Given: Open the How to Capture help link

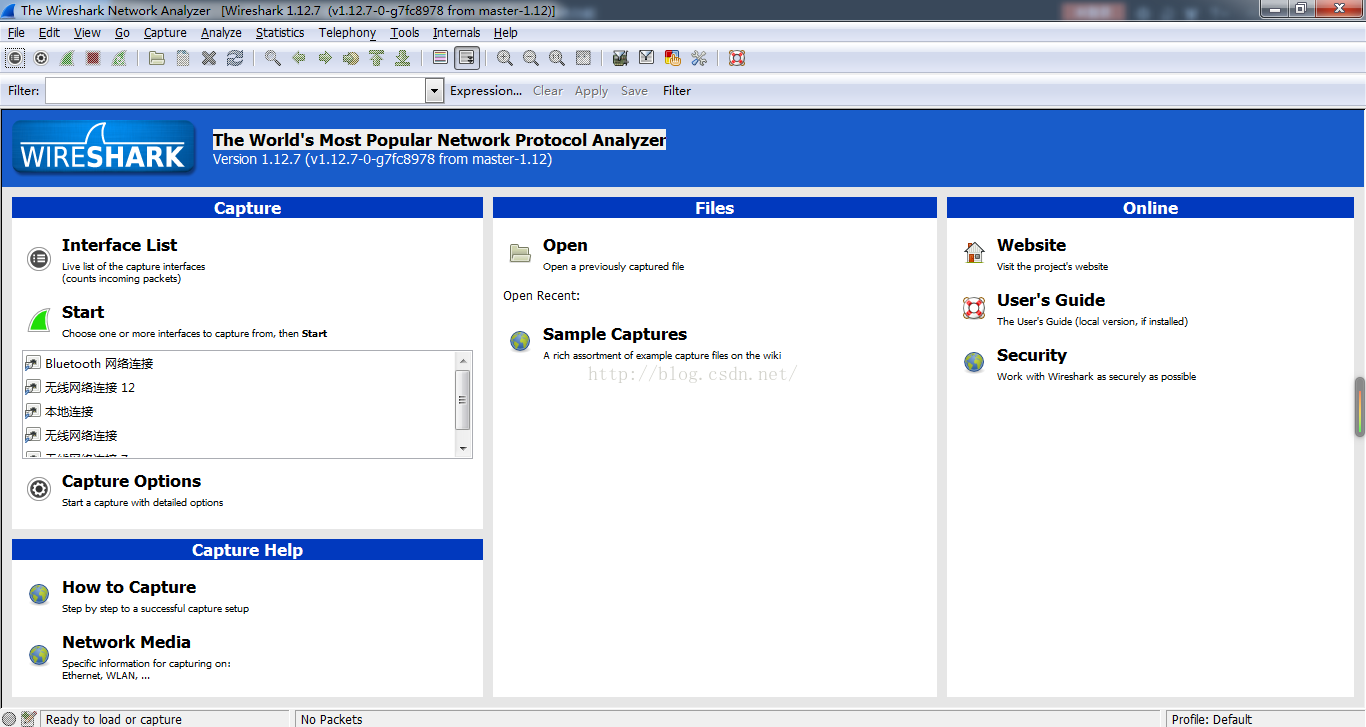Looking at the screenshot, I should (x=129, y=587).
